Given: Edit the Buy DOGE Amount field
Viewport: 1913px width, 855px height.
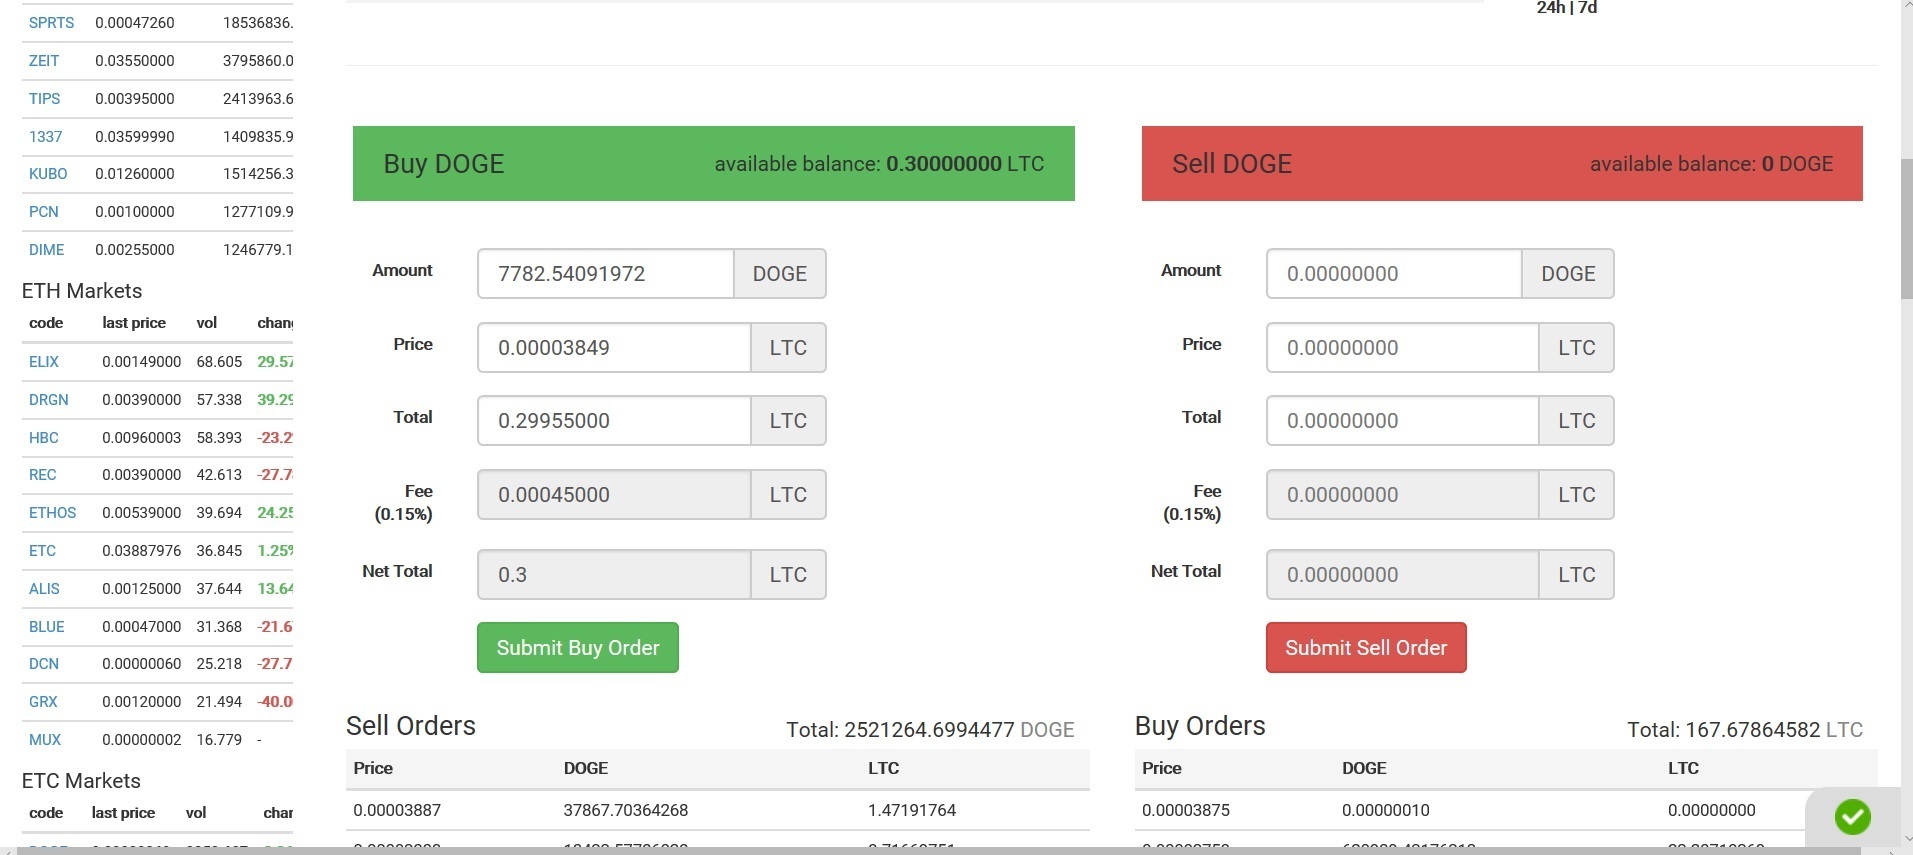Looking at the screenshot, I should pyautogui.click(x=606, y=273).
